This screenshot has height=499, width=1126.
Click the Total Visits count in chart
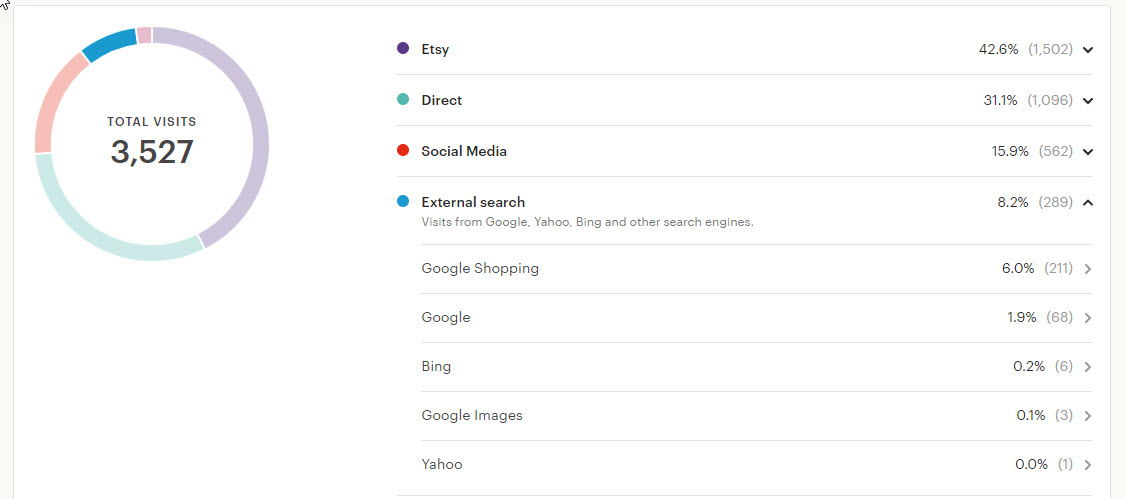[x=152, y=152]
